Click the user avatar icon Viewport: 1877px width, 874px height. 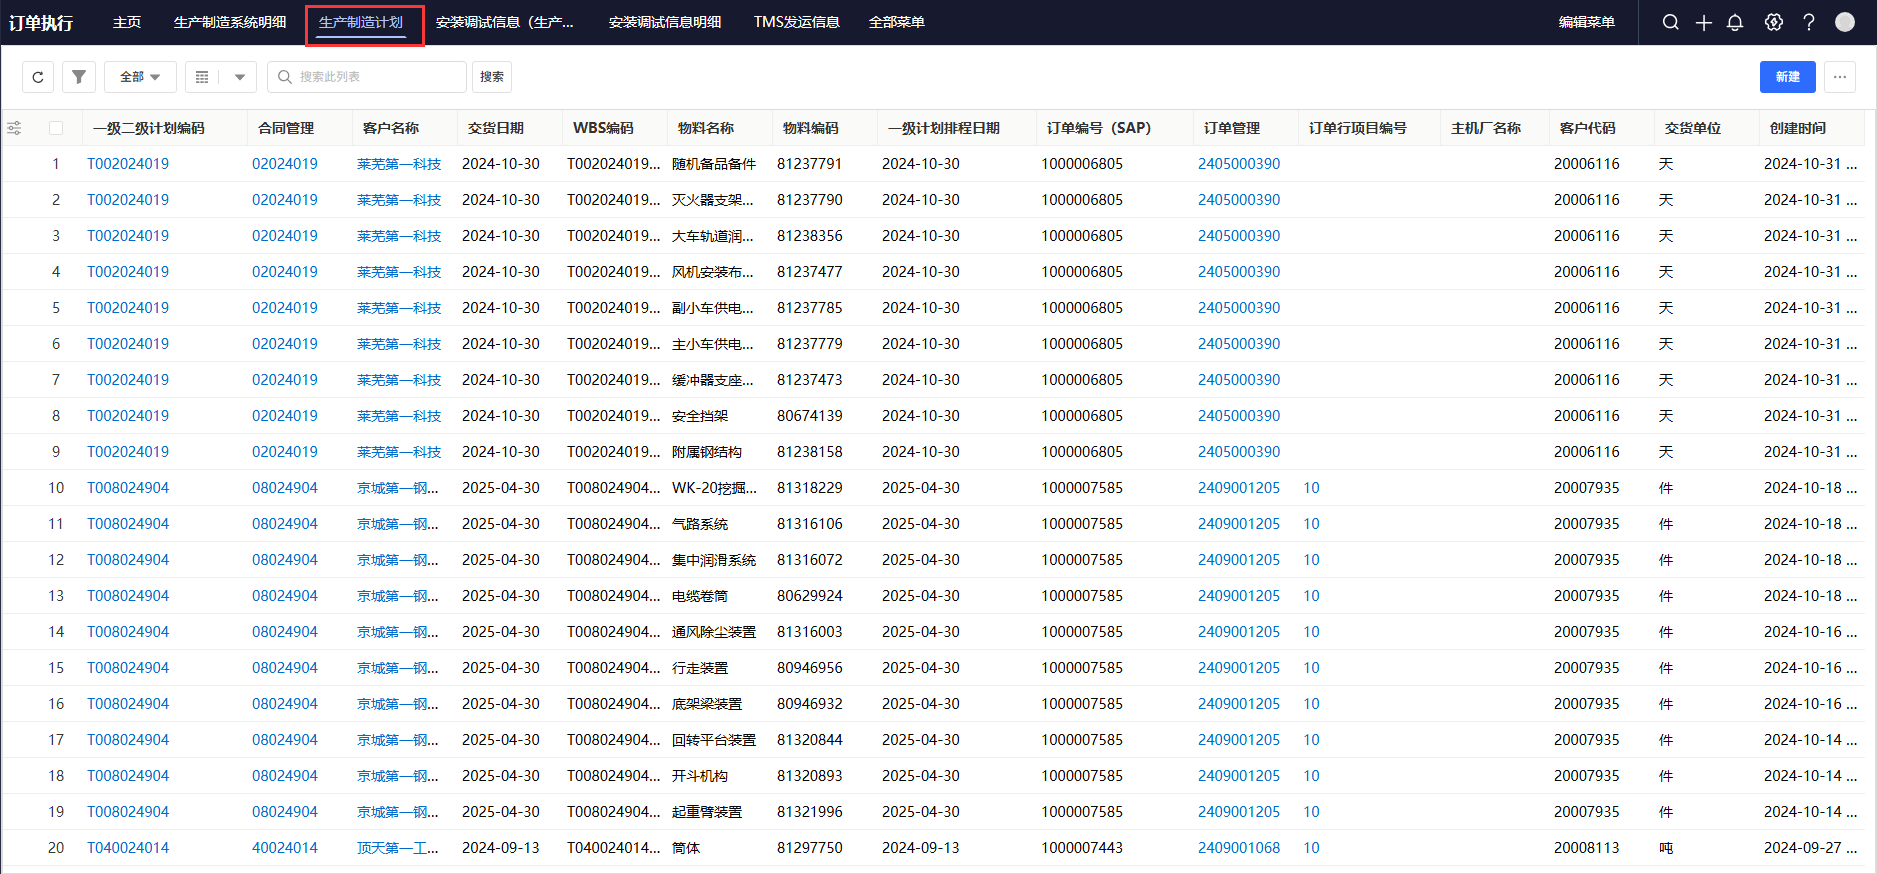[1845, 22]
